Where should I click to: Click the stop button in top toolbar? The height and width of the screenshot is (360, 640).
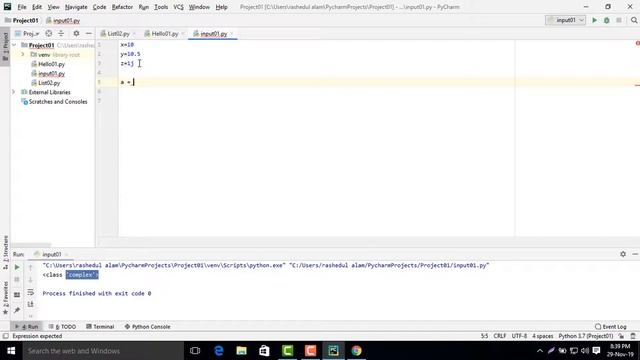pyautogui.click(x=619, y=20)
